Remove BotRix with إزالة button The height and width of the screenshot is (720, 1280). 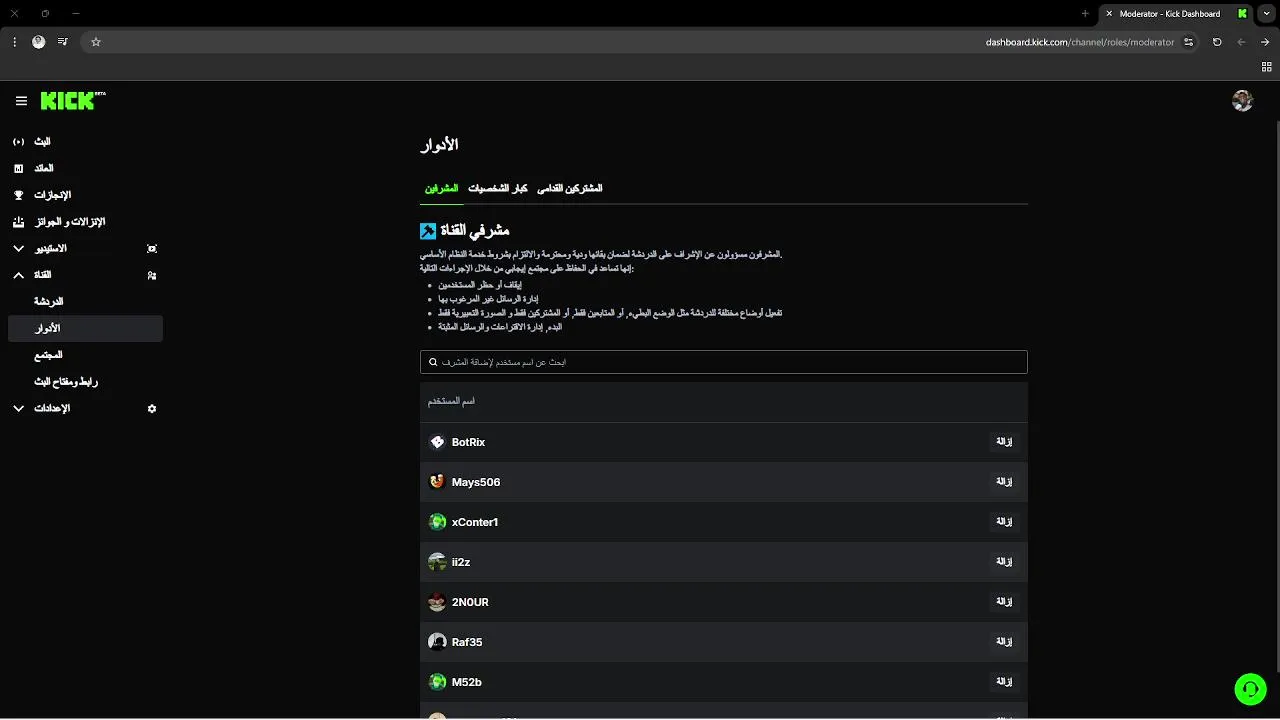coord(1004,442)
